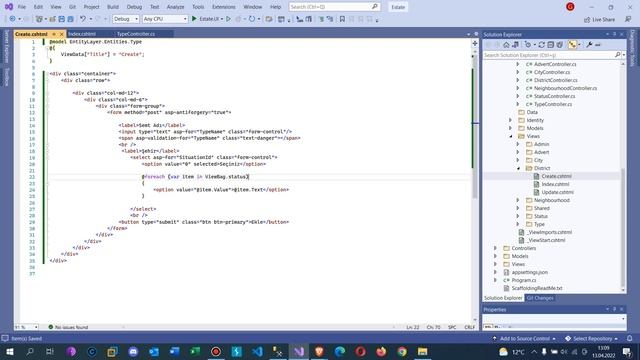This screenshot has width=640, height=360.
Task: Expand the Program.cs node
Action: 496,280
